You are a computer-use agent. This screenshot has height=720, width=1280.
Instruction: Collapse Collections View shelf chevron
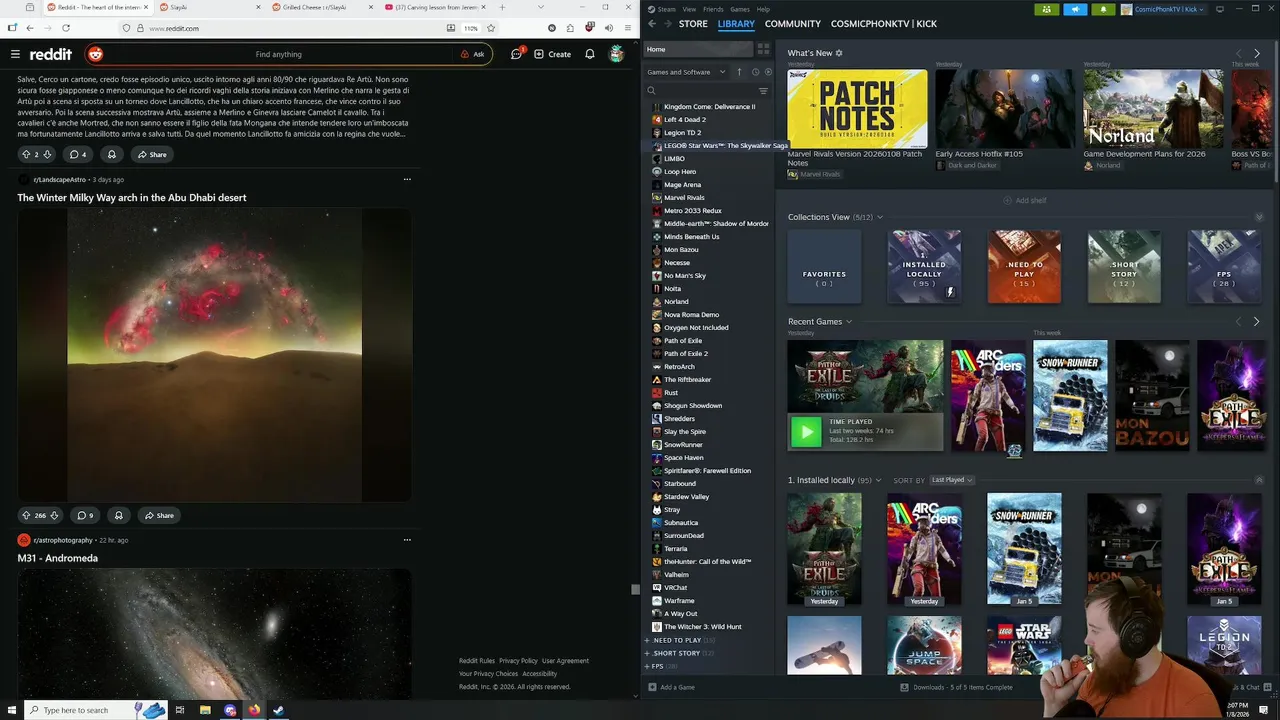pos(1259,217)
